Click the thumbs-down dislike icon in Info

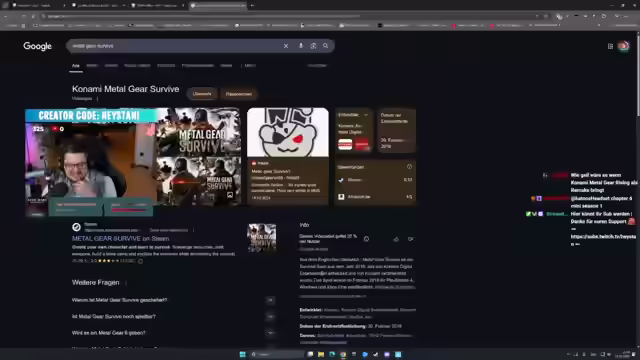(x=410, y=239)
